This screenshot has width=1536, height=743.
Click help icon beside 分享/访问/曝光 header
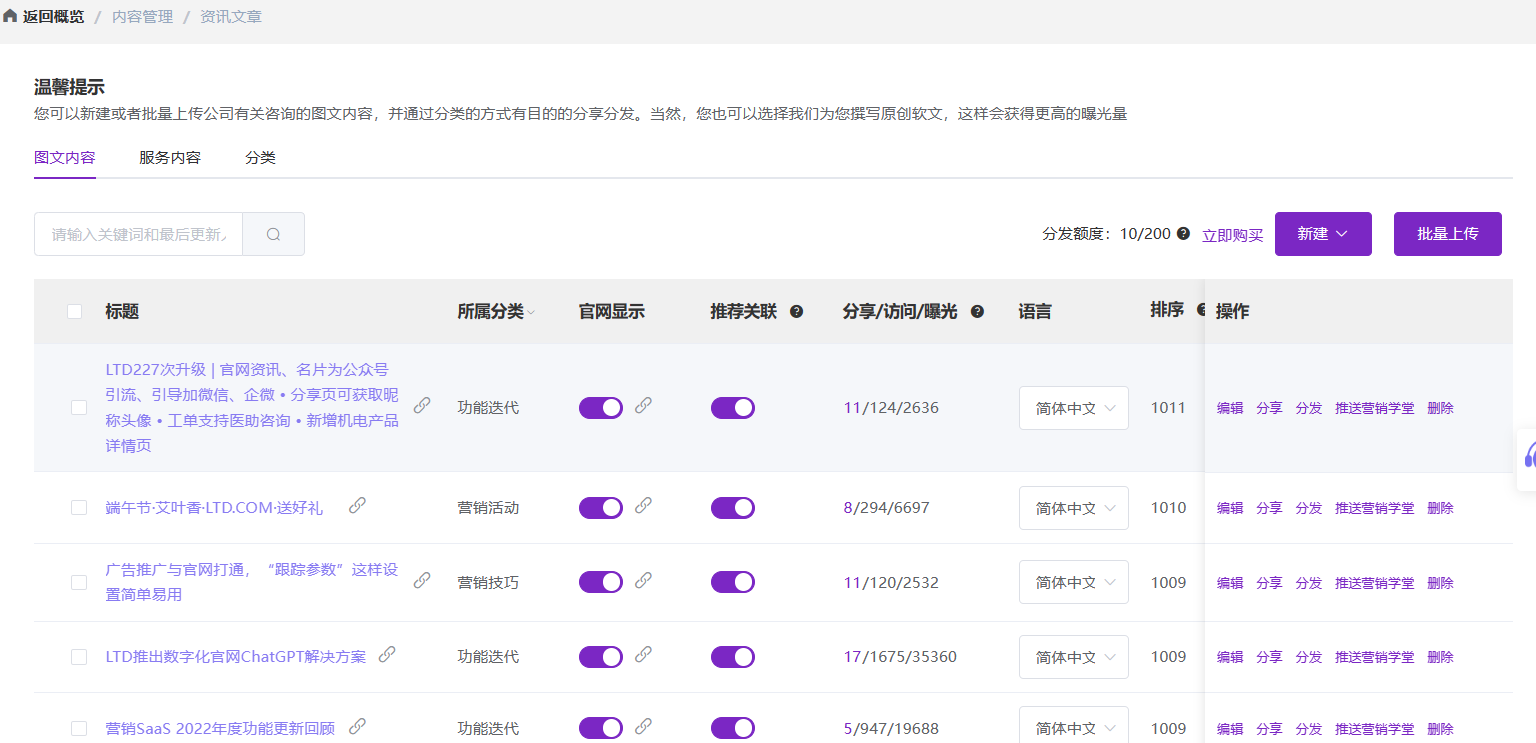(x=977, y=311)
